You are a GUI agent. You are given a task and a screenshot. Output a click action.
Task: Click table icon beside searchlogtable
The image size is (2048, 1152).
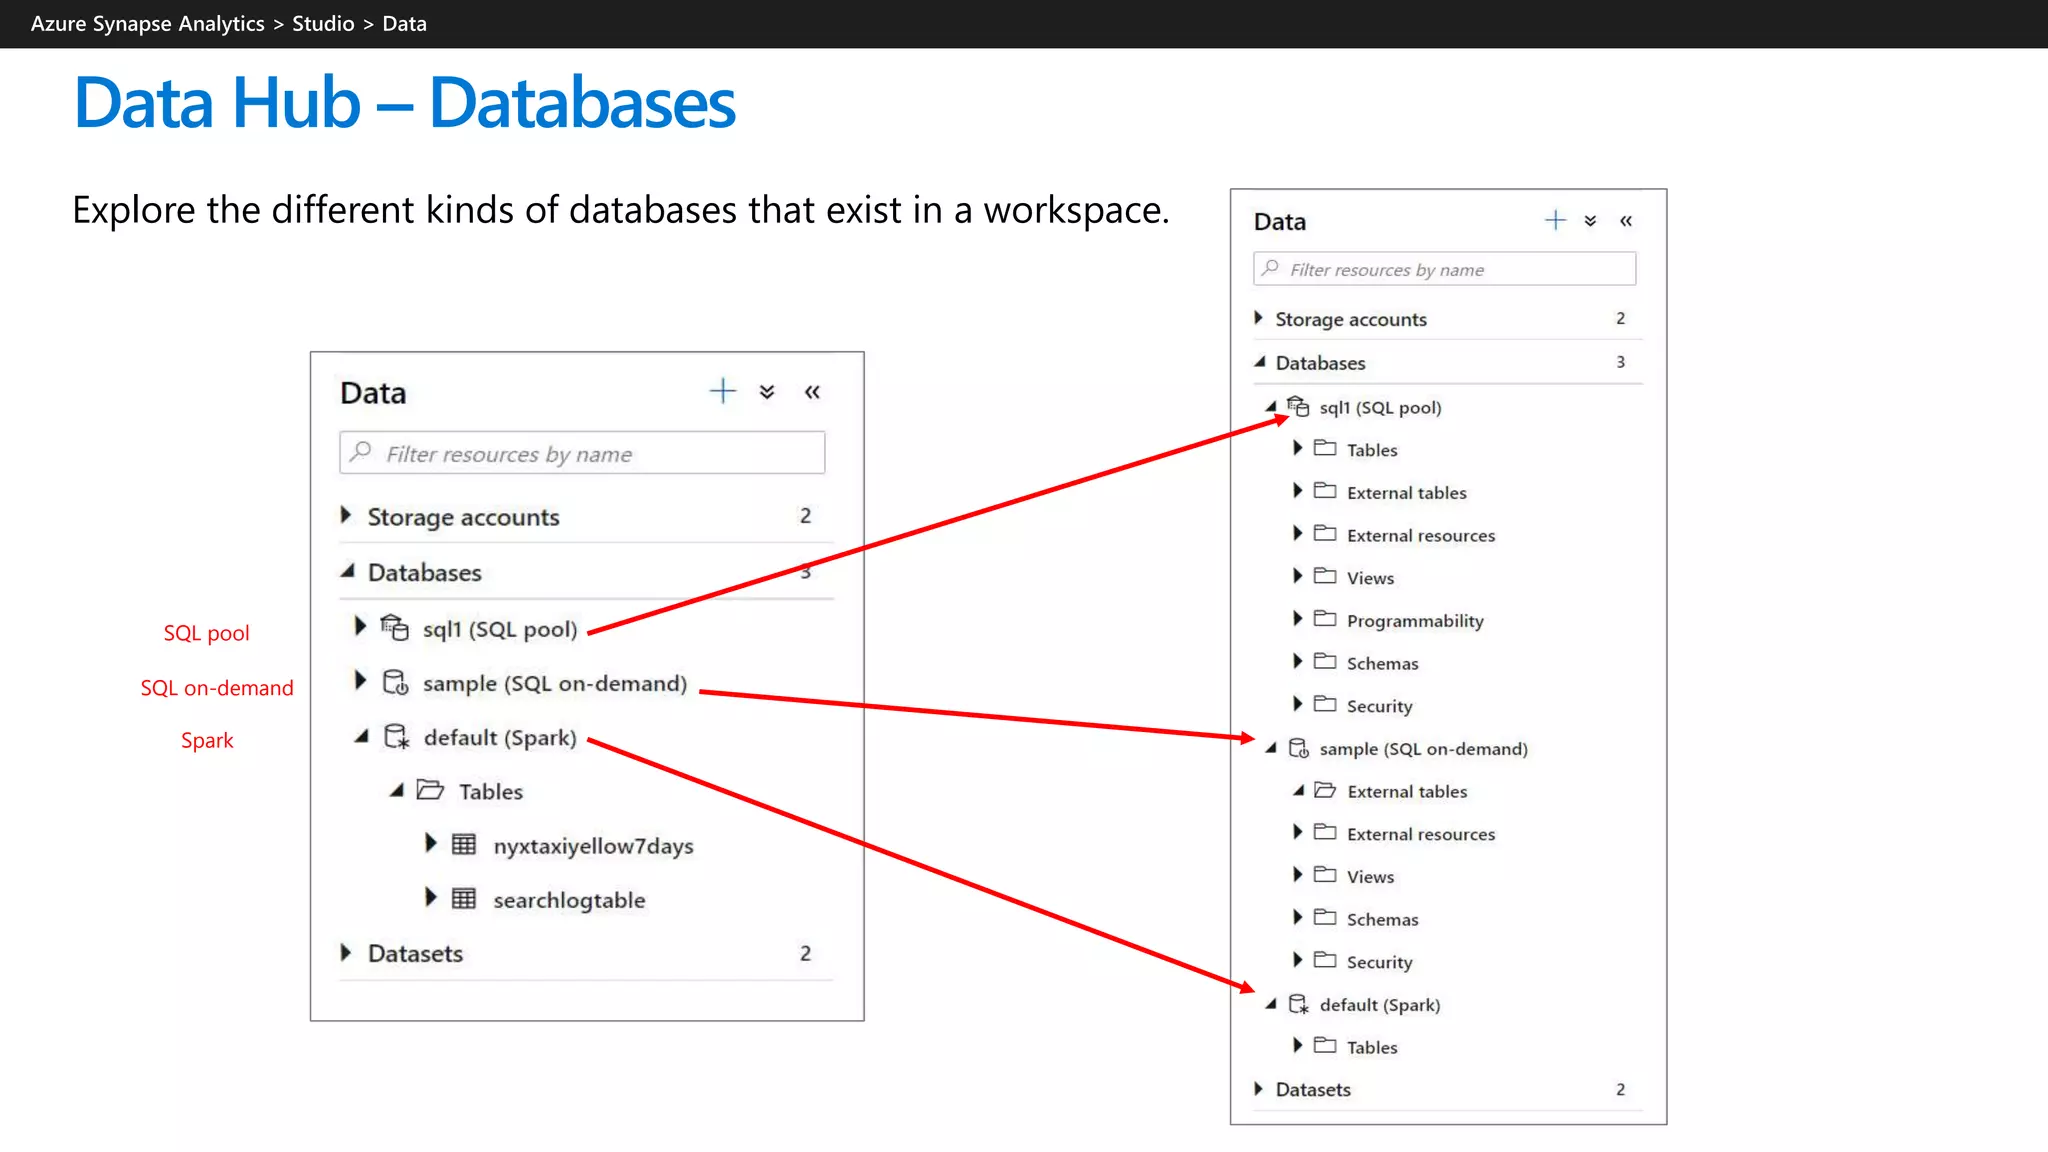tap(464, 898)
